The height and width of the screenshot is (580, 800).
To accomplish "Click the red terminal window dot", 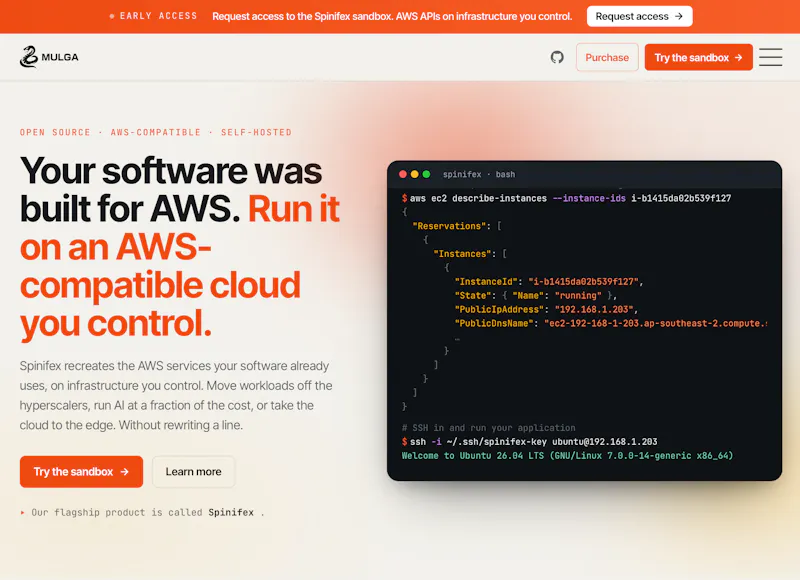I will click(x=403, y=174).
